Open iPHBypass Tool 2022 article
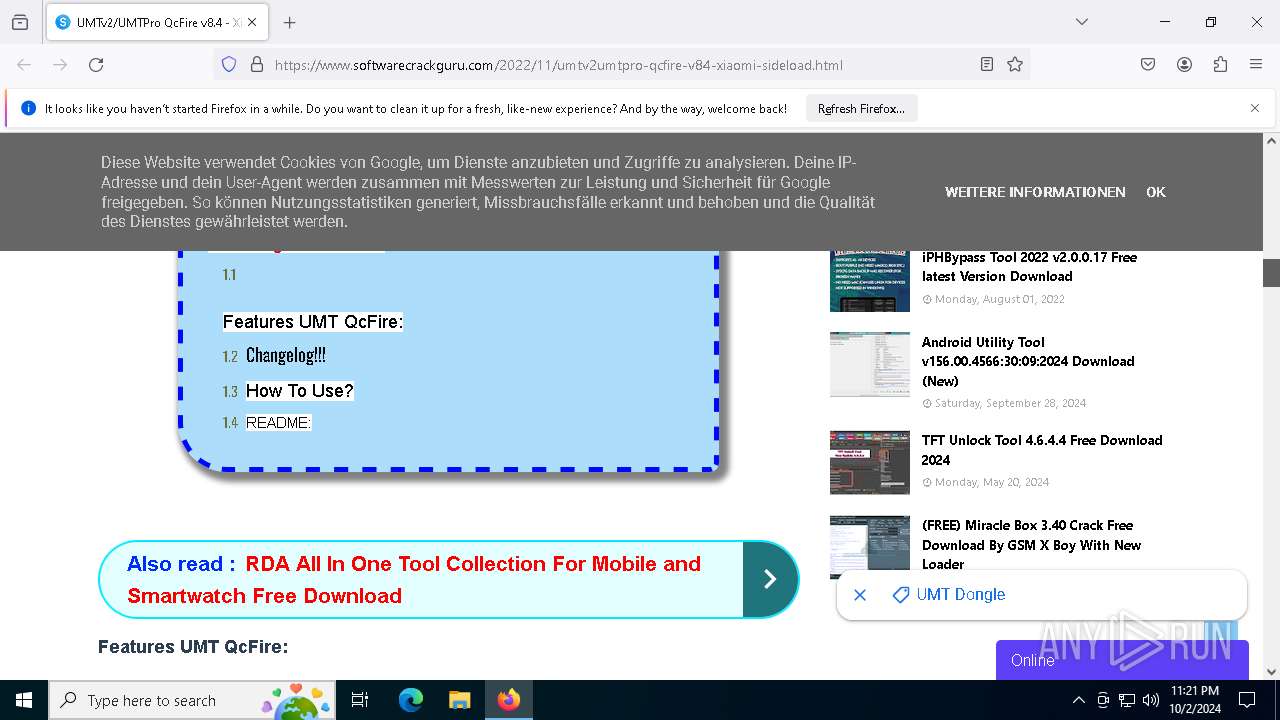Screen dimensions: 1280x720 coord(1029,267)
